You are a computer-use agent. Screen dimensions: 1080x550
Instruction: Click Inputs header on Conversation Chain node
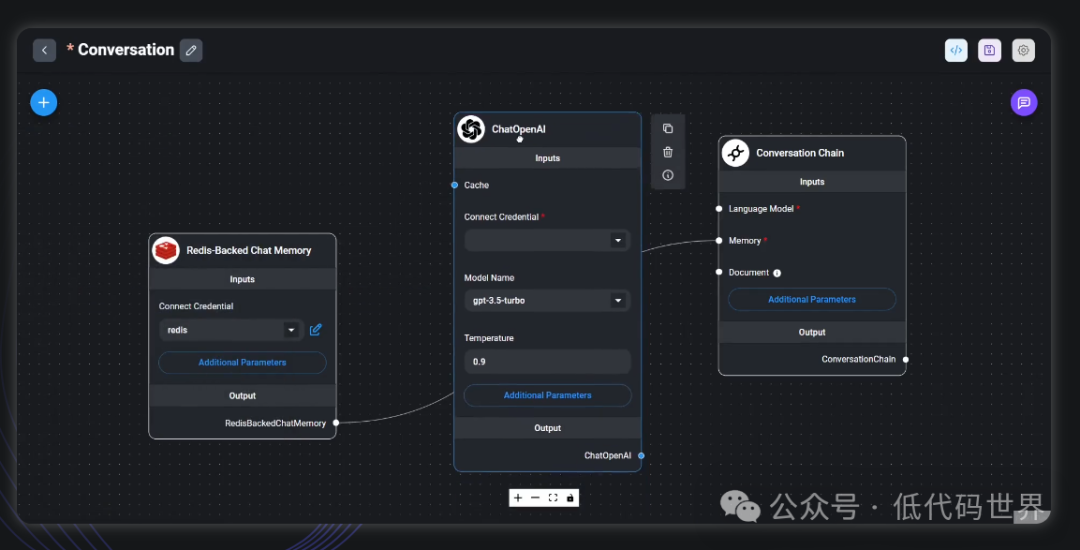tap(812, 182)
